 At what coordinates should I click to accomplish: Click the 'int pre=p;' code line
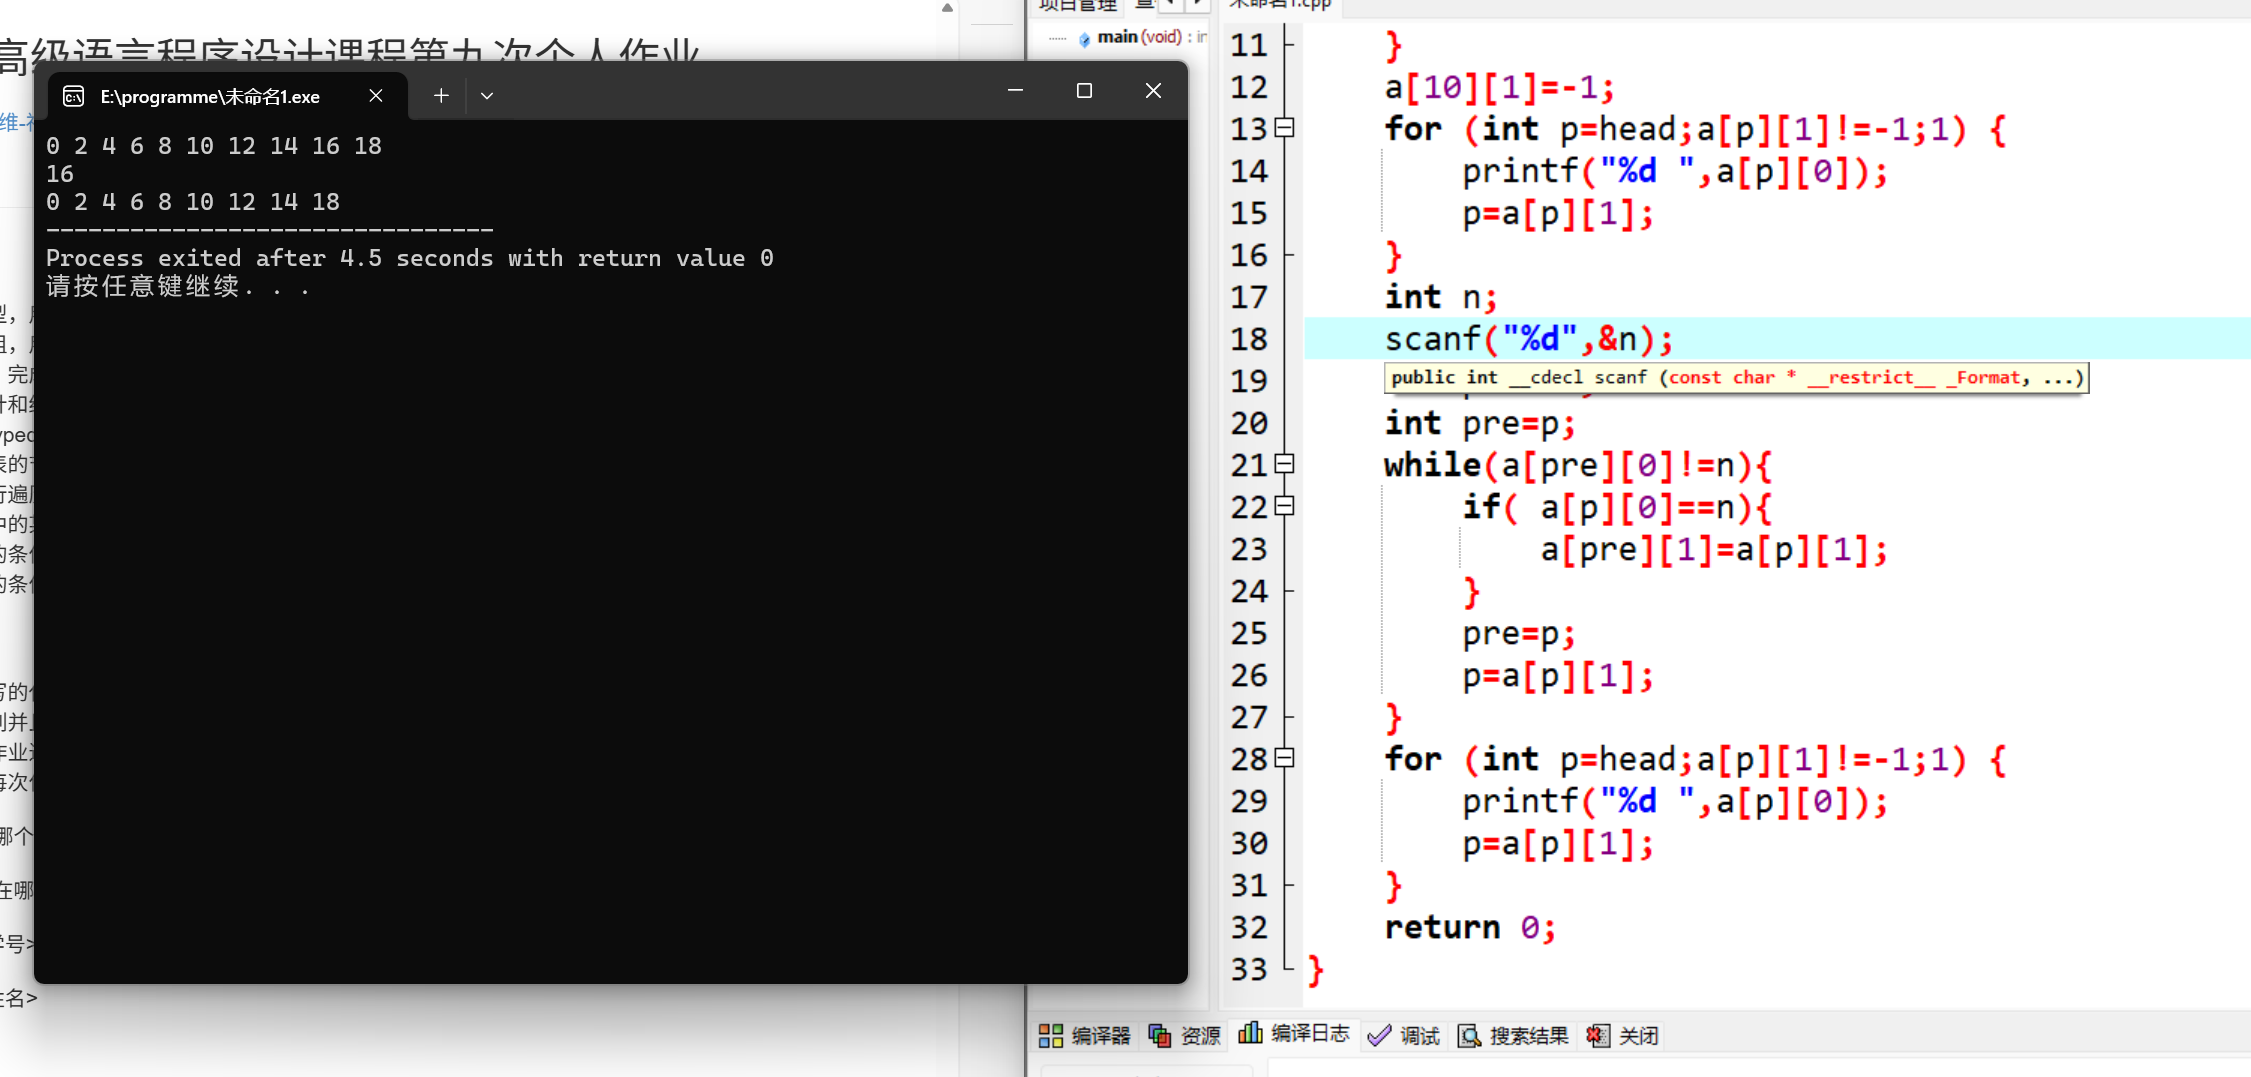click(x=1480, y=423)
